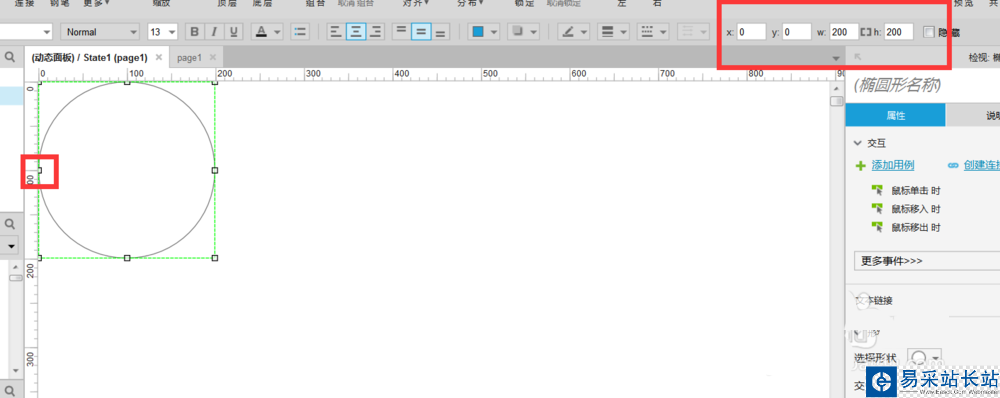Switch to the 说明 notes tab
Viewport: 1000px width, 398px height.
point(973,115)
